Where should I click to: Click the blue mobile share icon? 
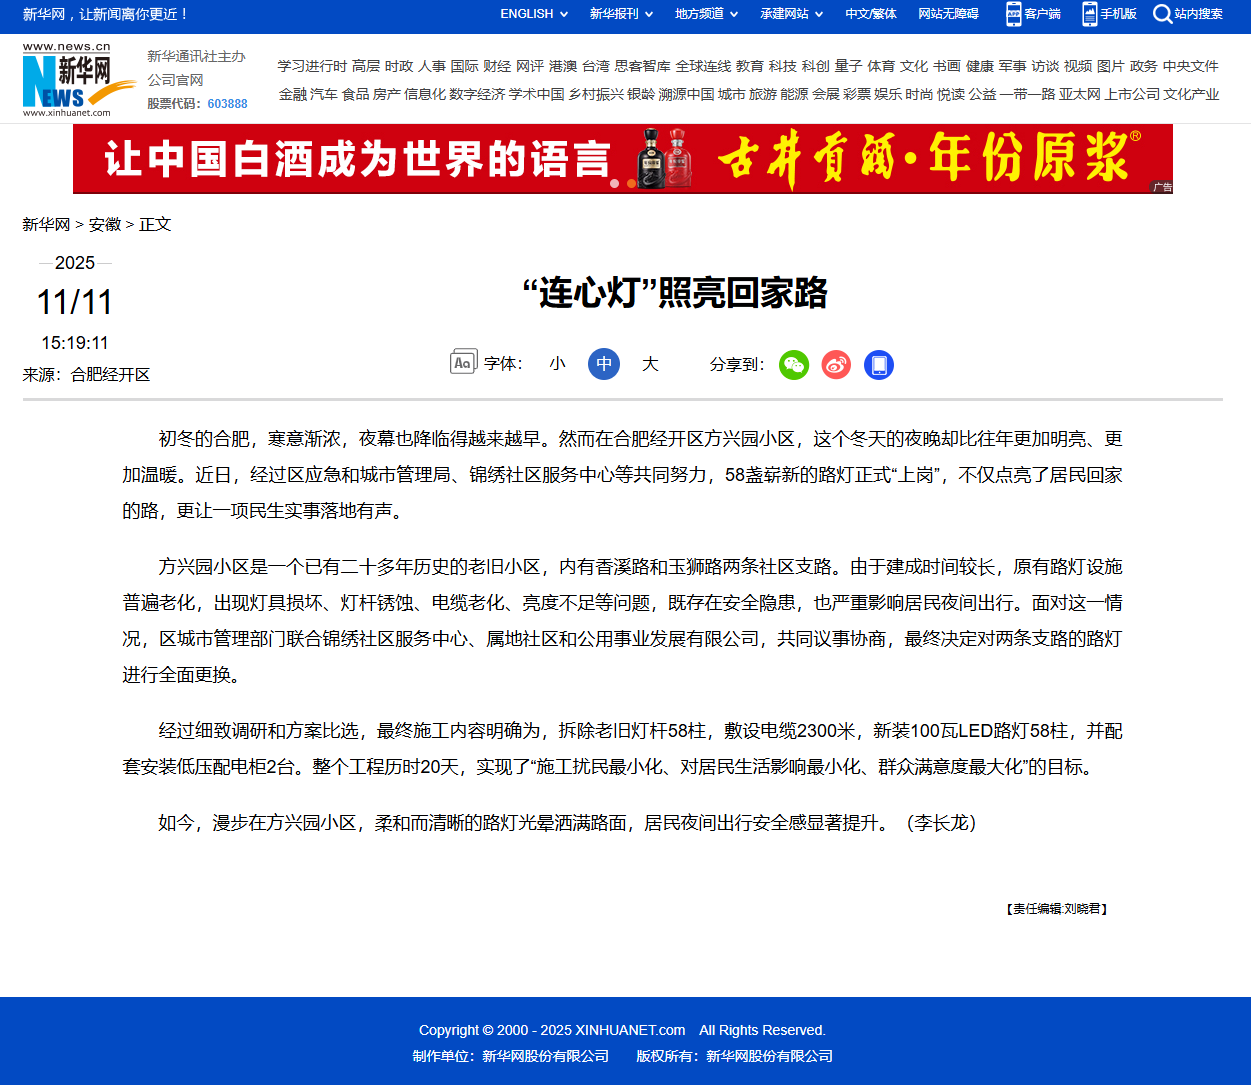[x=879, y=365]
